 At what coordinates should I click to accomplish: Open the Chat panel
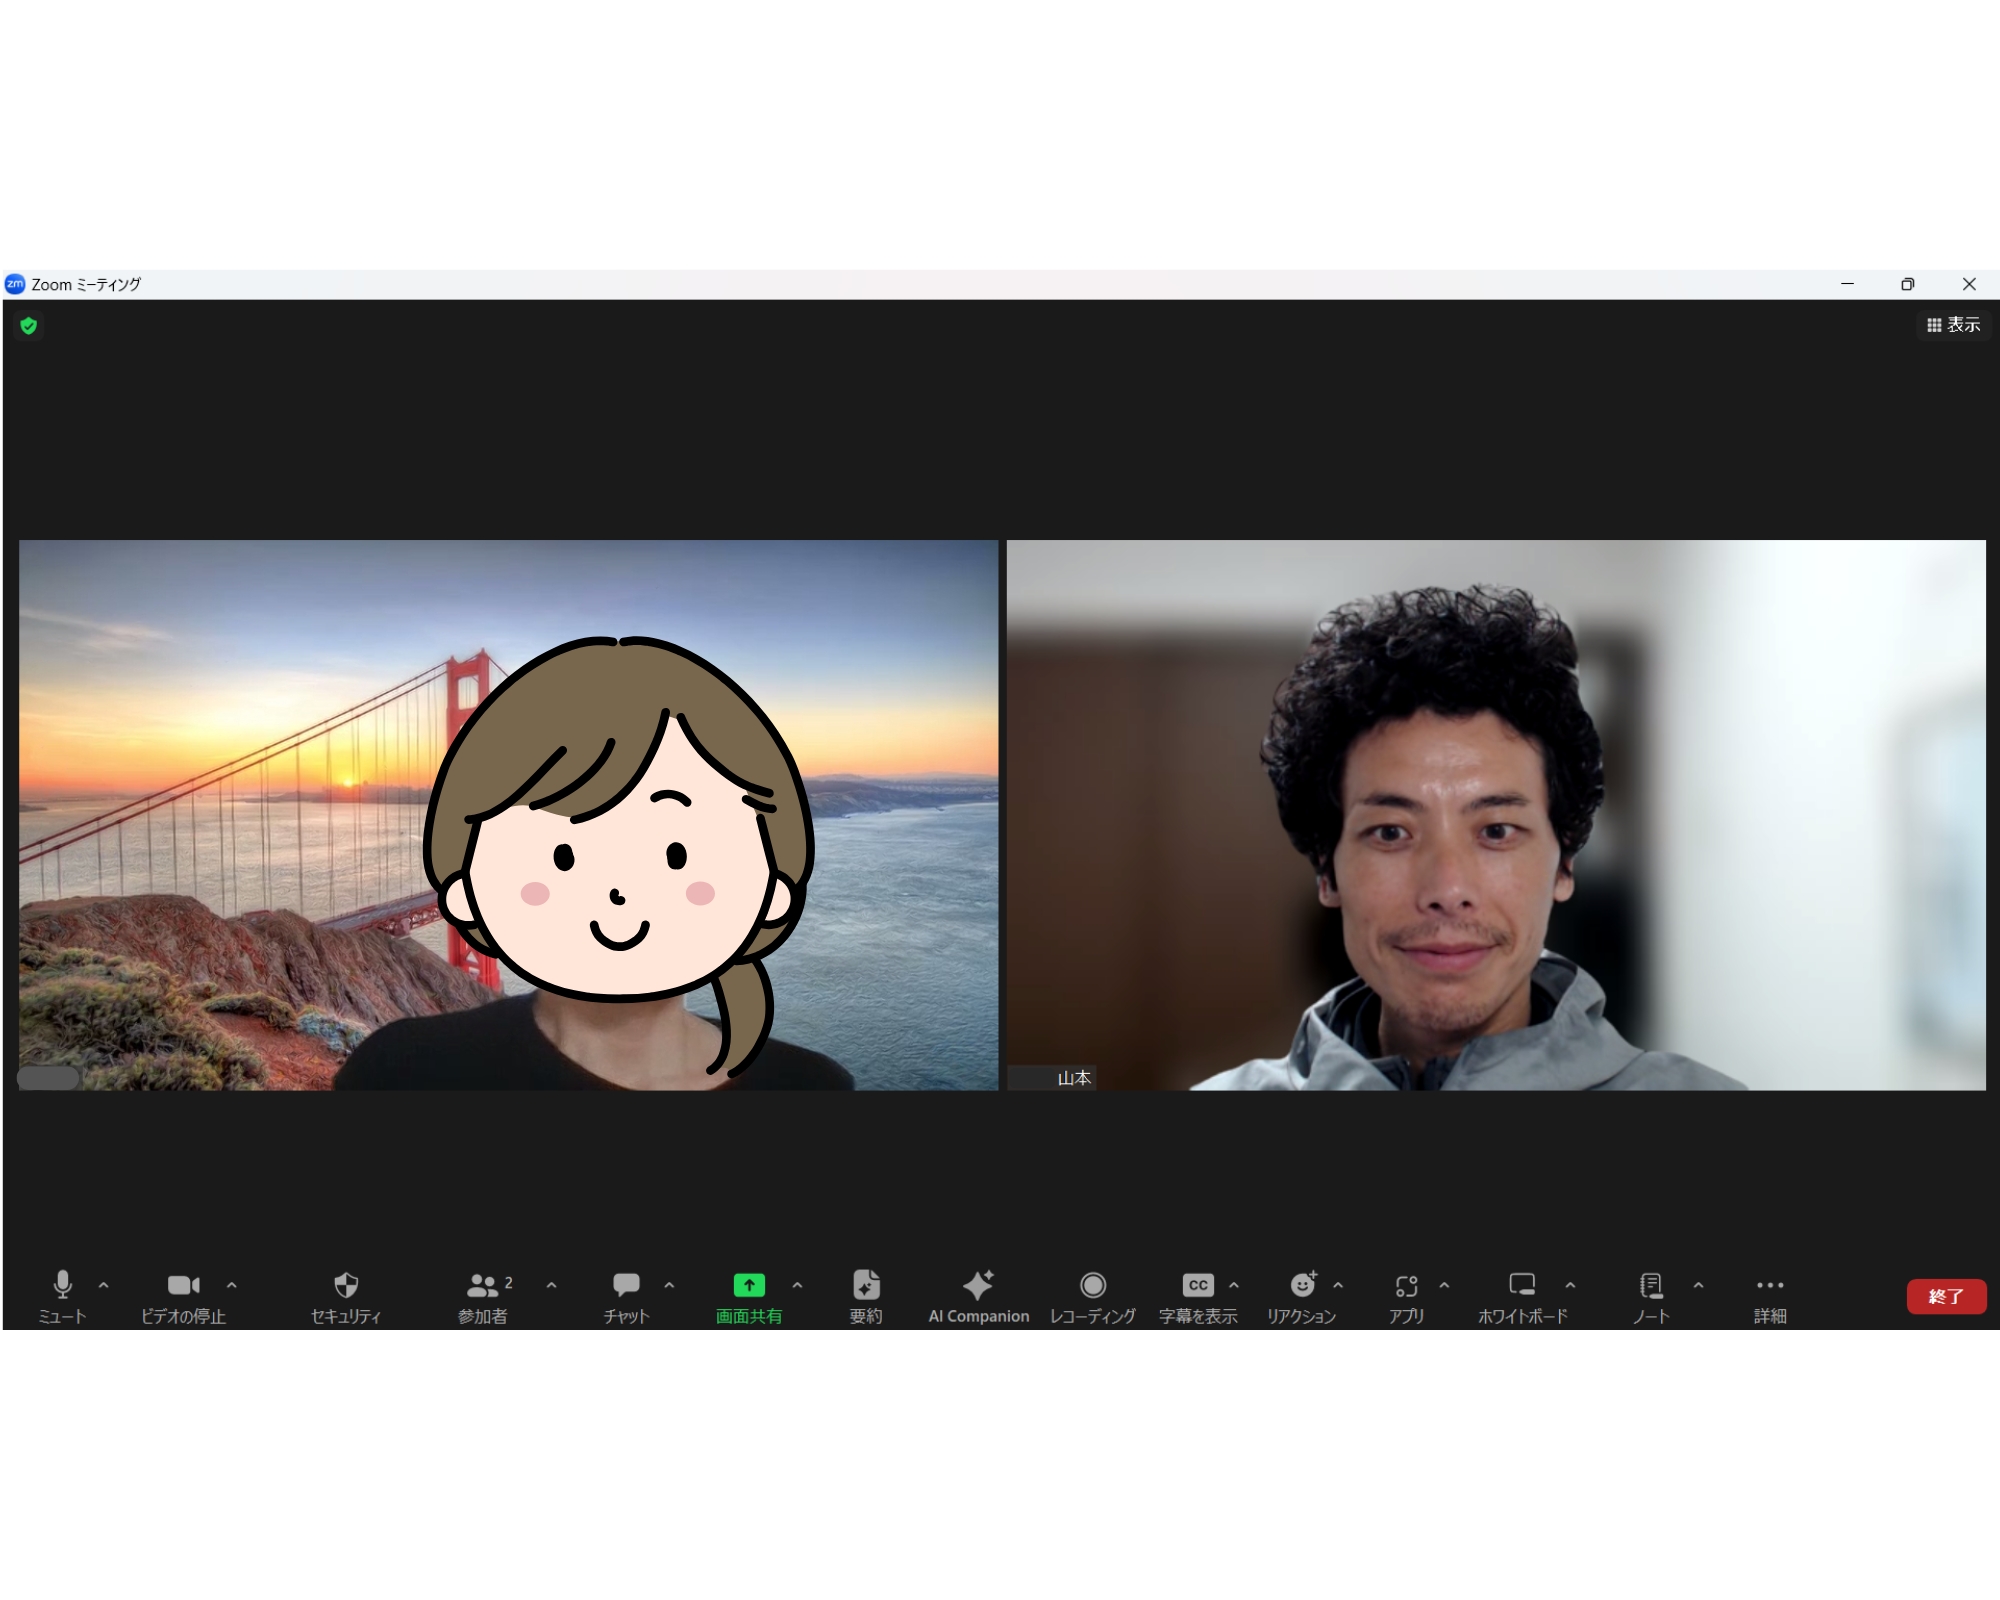coord(626,1286)
